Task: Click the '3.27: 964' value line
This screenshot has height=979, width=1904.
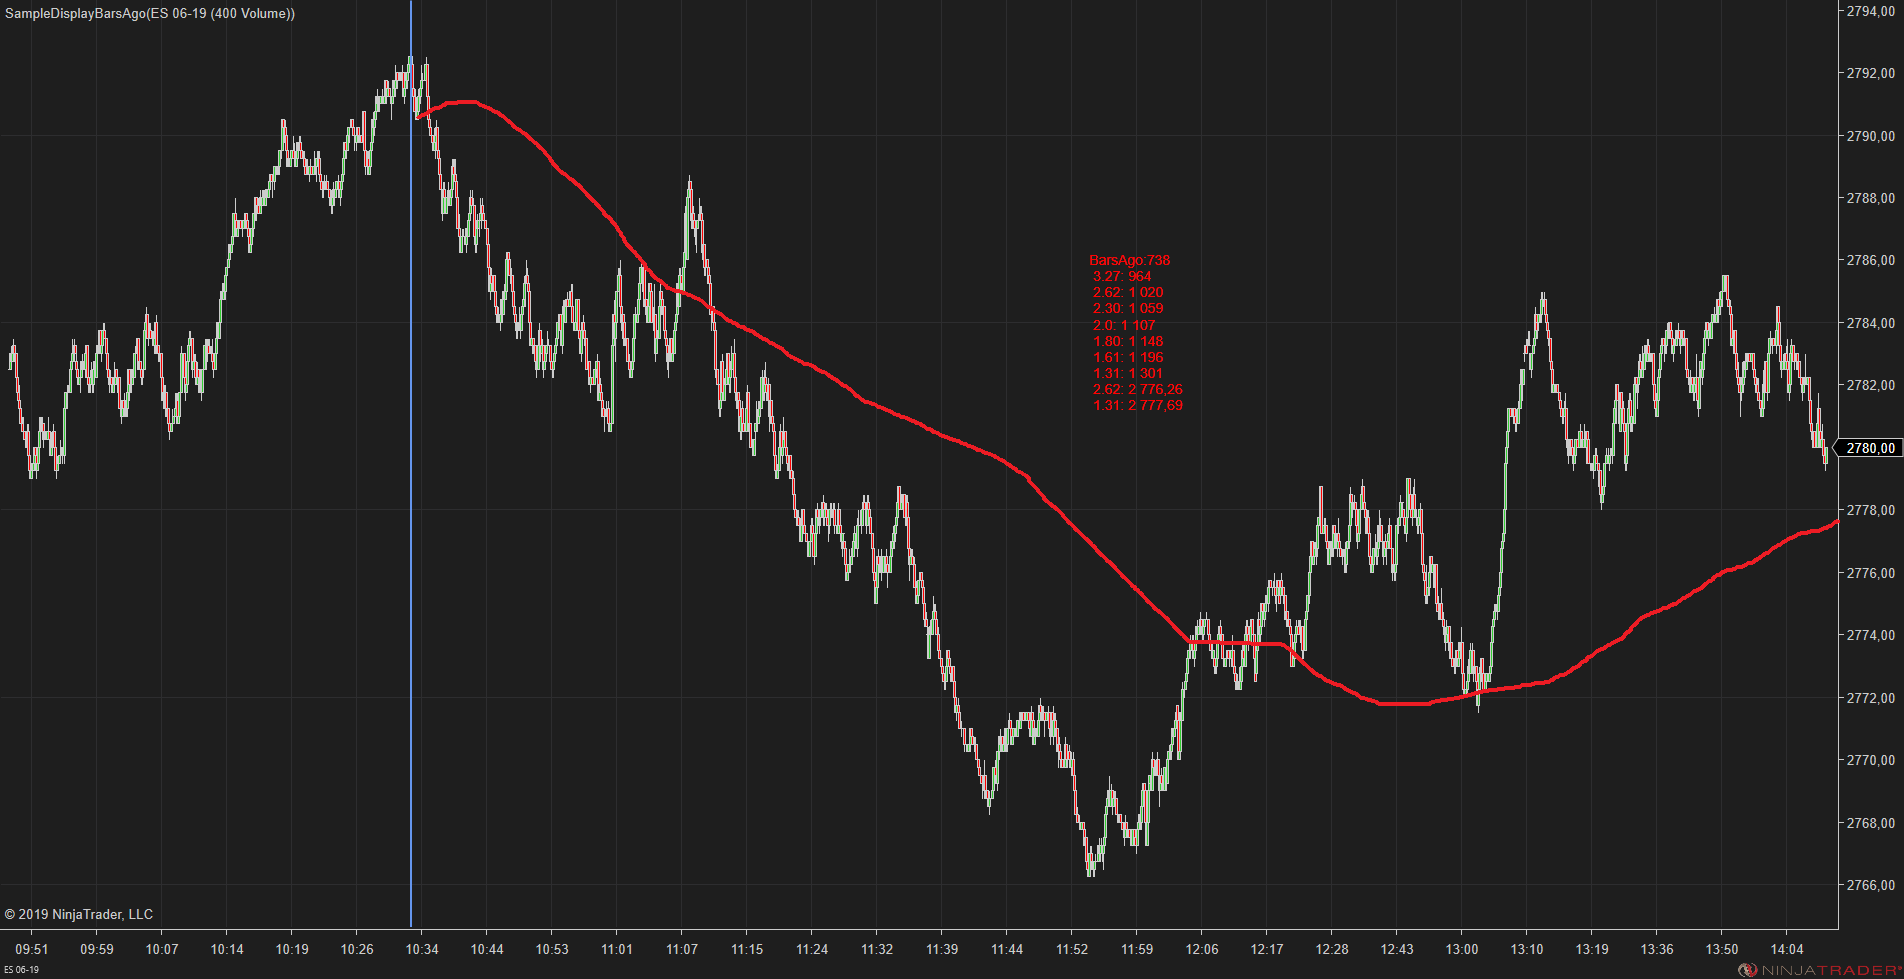Action: 1122,276
